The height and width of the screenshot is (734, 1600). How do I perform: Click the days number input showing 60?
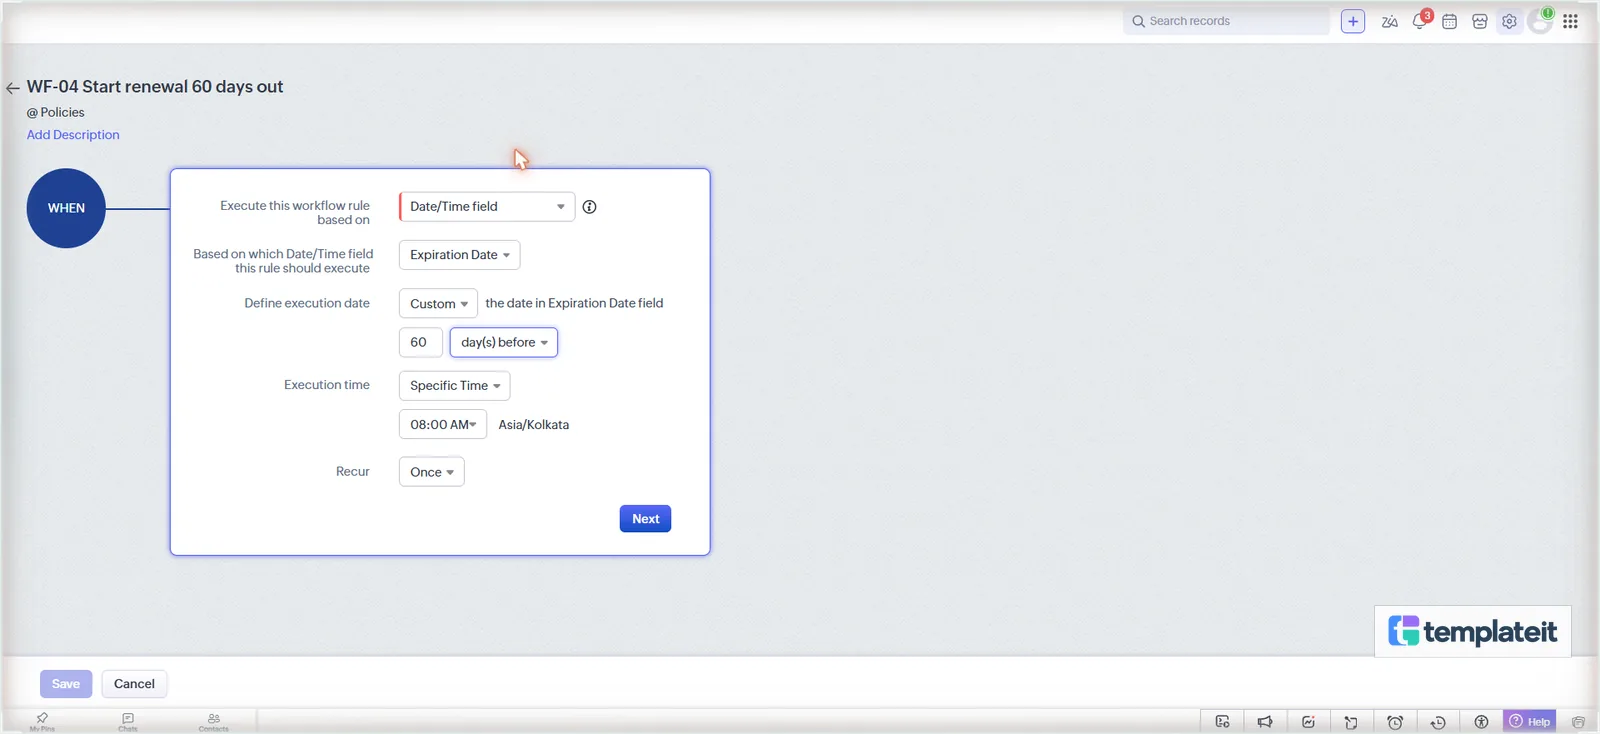point(420,343)
